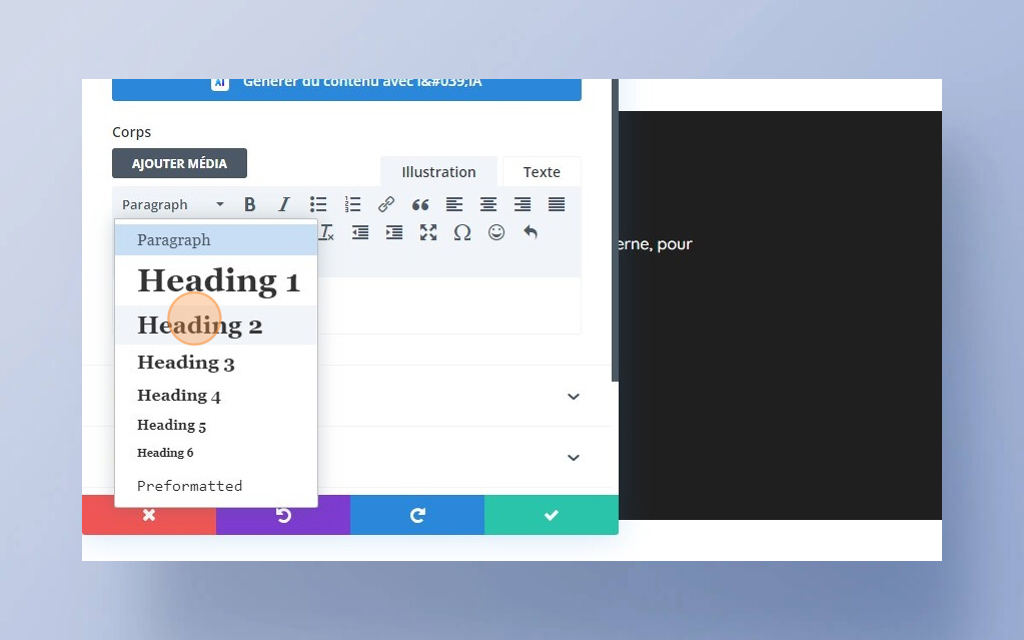Viewport: 1024px width, 640px height.
Task: Decrease the indent
Action: [x=360, y=232]
